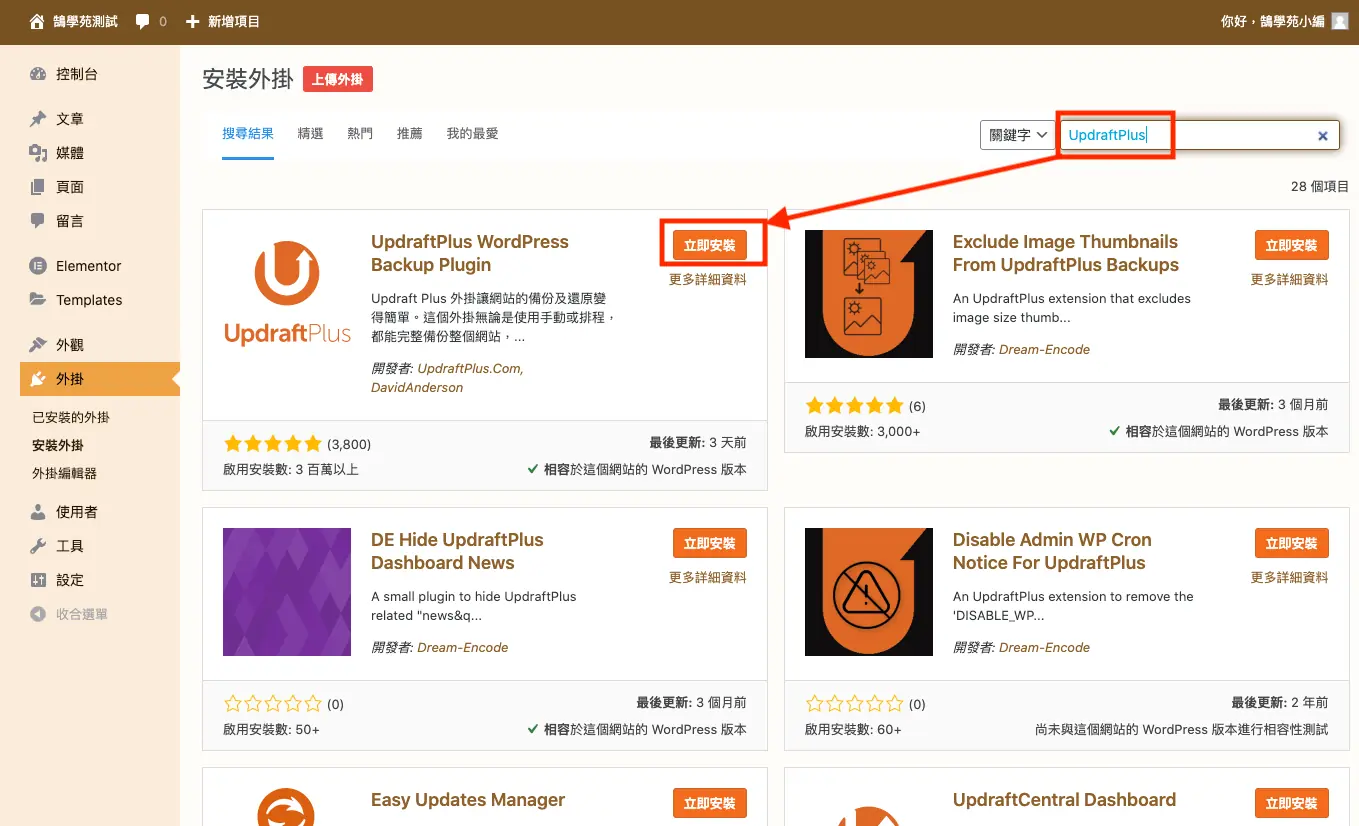Click the brush icon beside 外觀
The height and width of the screenshot is (826, 1359).
(x=38, y=345)
